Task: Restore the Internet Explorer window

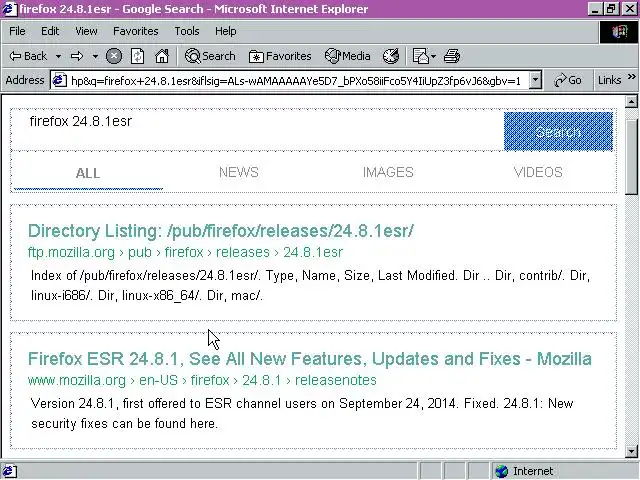Action: [x=611, y=9]
